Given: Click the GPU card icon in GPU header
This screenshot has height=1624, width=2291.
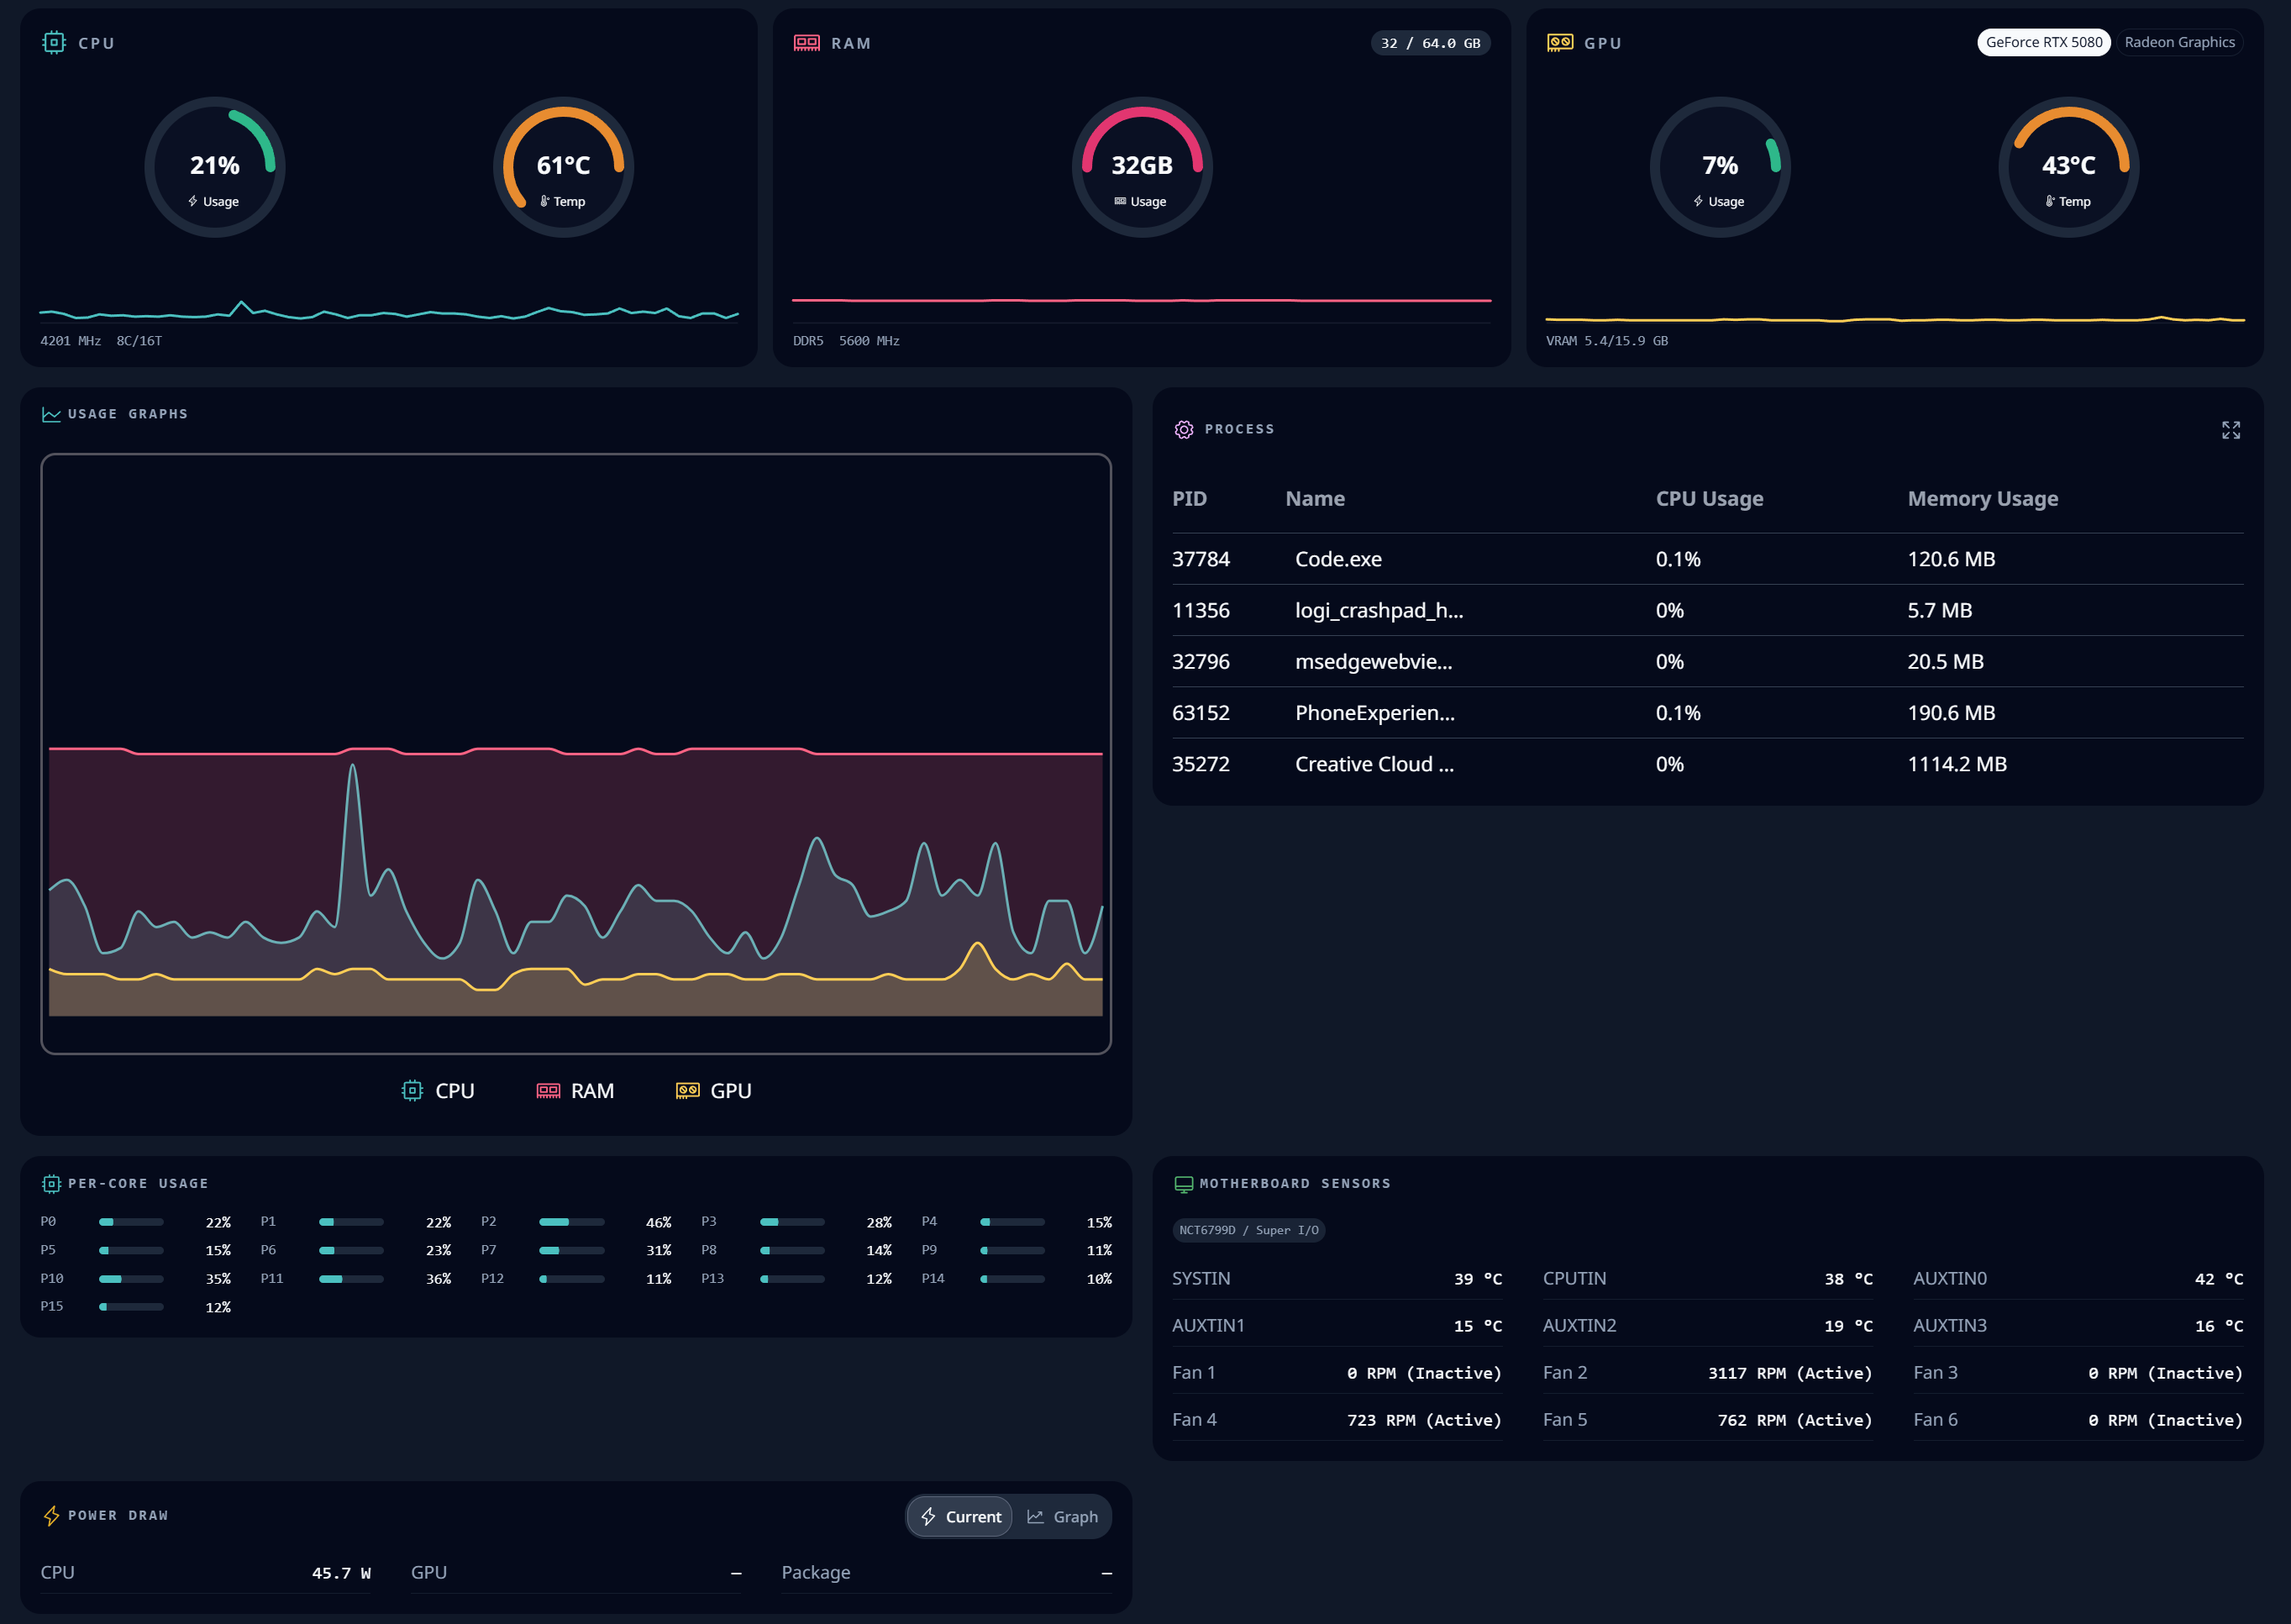Looking at the screenshot, I should (x=1559, y=42).
